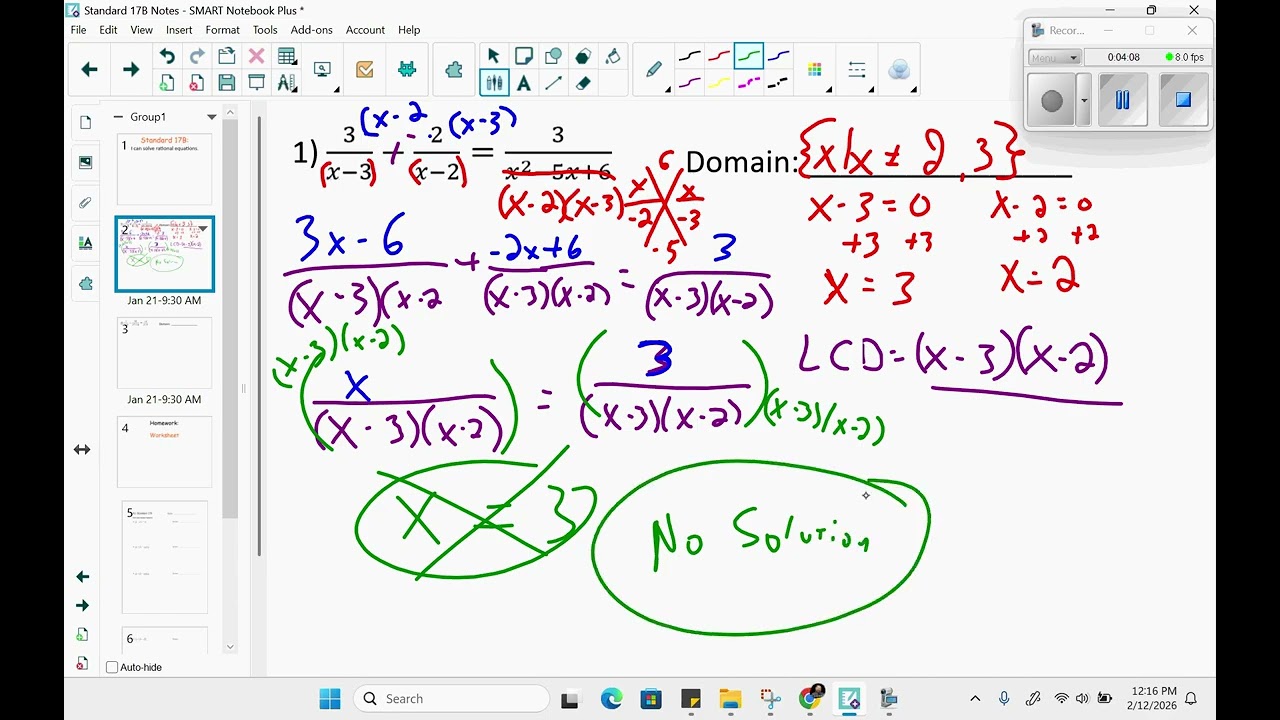
Task: Open the File menu
Action: [x=78, y=30]
